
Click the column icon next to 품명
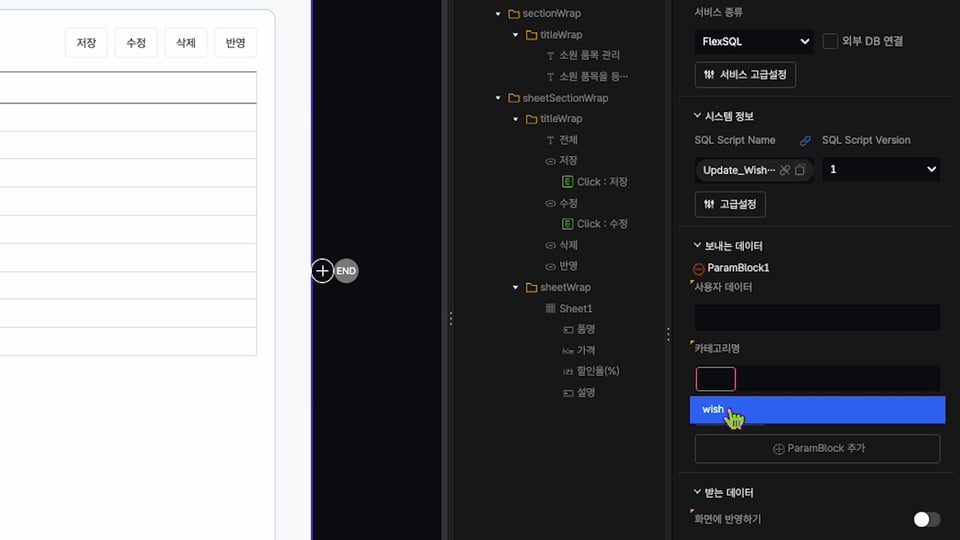[x=568, y=329]
